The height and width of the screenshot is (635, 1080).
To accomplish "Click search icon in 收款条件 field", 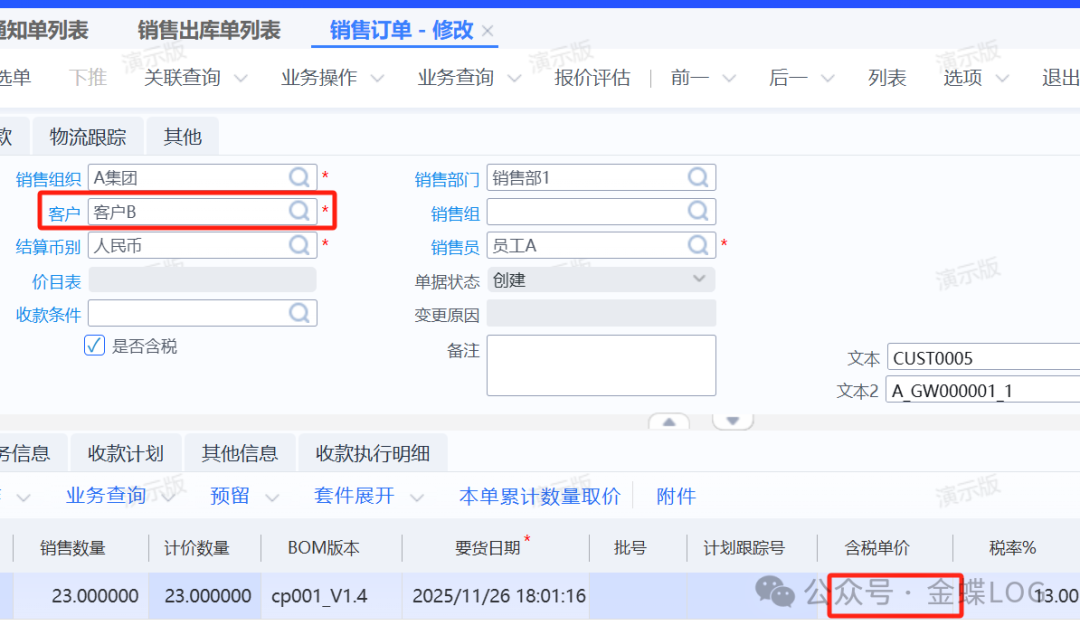I will 299,313.
